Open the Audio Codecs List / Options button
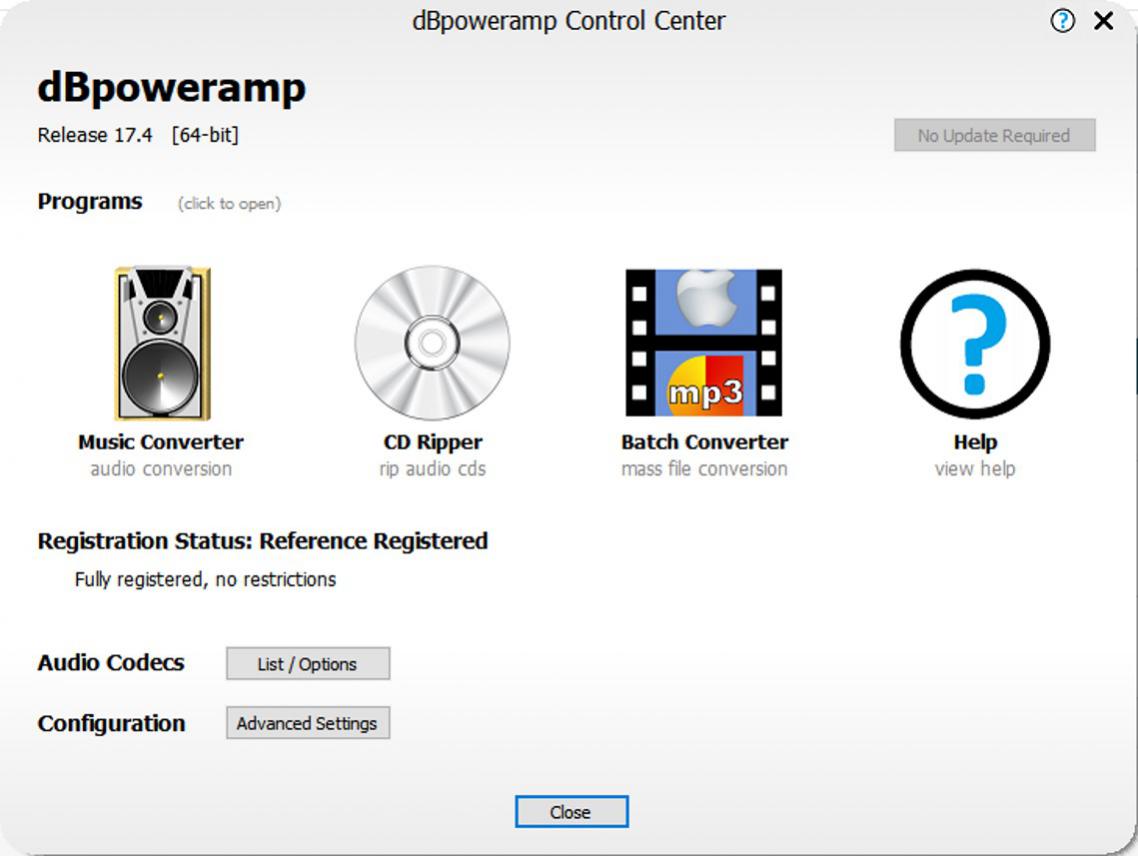Screen dimensions: 1138x856 click(x=307, y=664)
